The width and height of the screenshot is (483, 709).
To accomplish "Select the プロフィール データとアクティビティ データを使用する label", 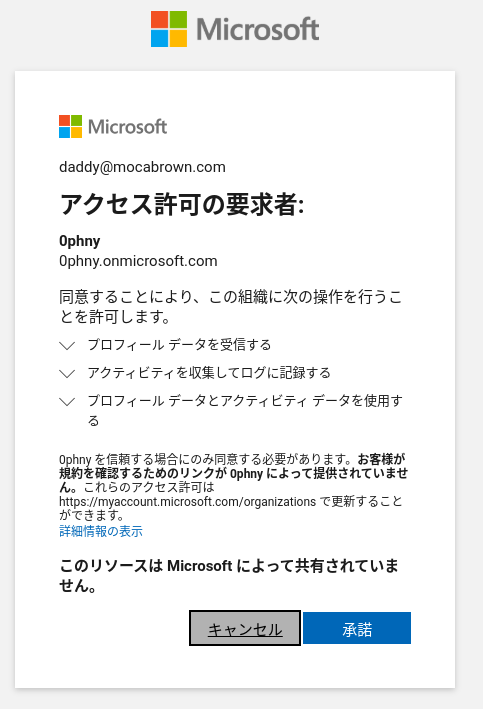I will pos(245,411).
